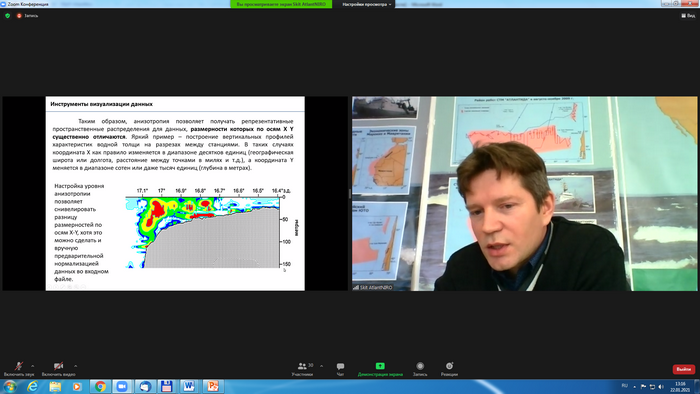The height and width of the screenshot is (394, 700).
Task: Click the Запись record icon in toolbar
Action: coord(420,369)
